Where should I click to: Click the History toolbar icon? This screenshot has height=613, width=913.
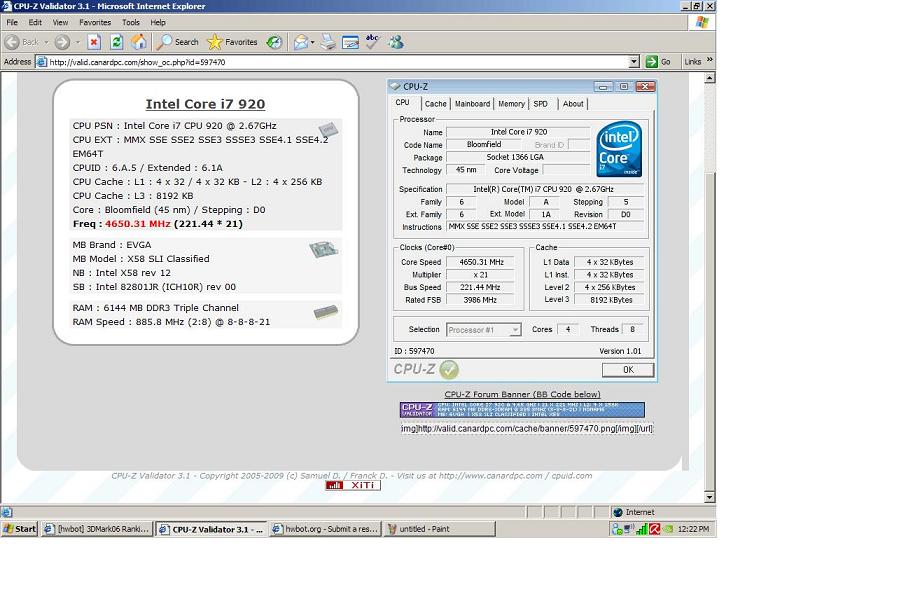(274, 42)
